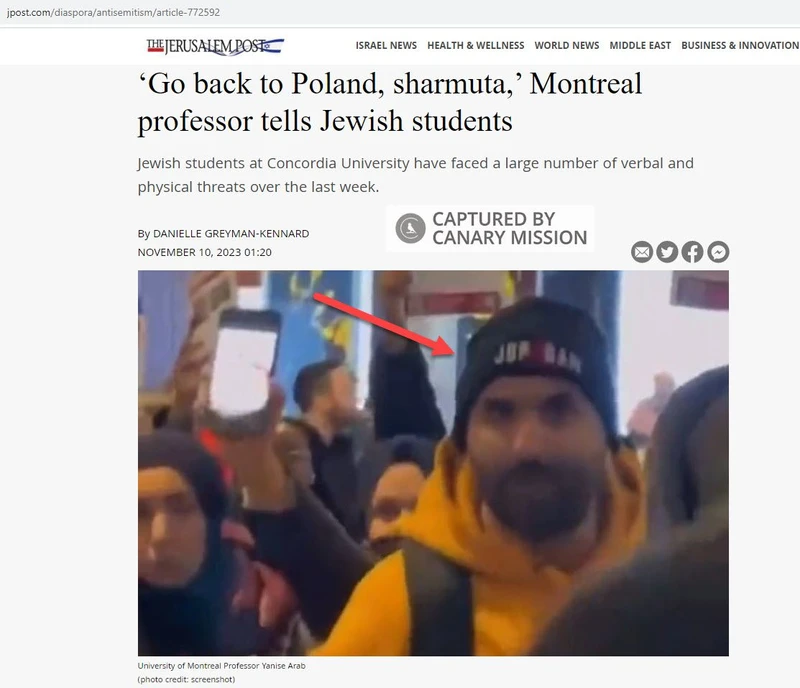Click the 'Captured by Canary Mission' label
Screen dimensions: 800x688
[x=510, y=229]
